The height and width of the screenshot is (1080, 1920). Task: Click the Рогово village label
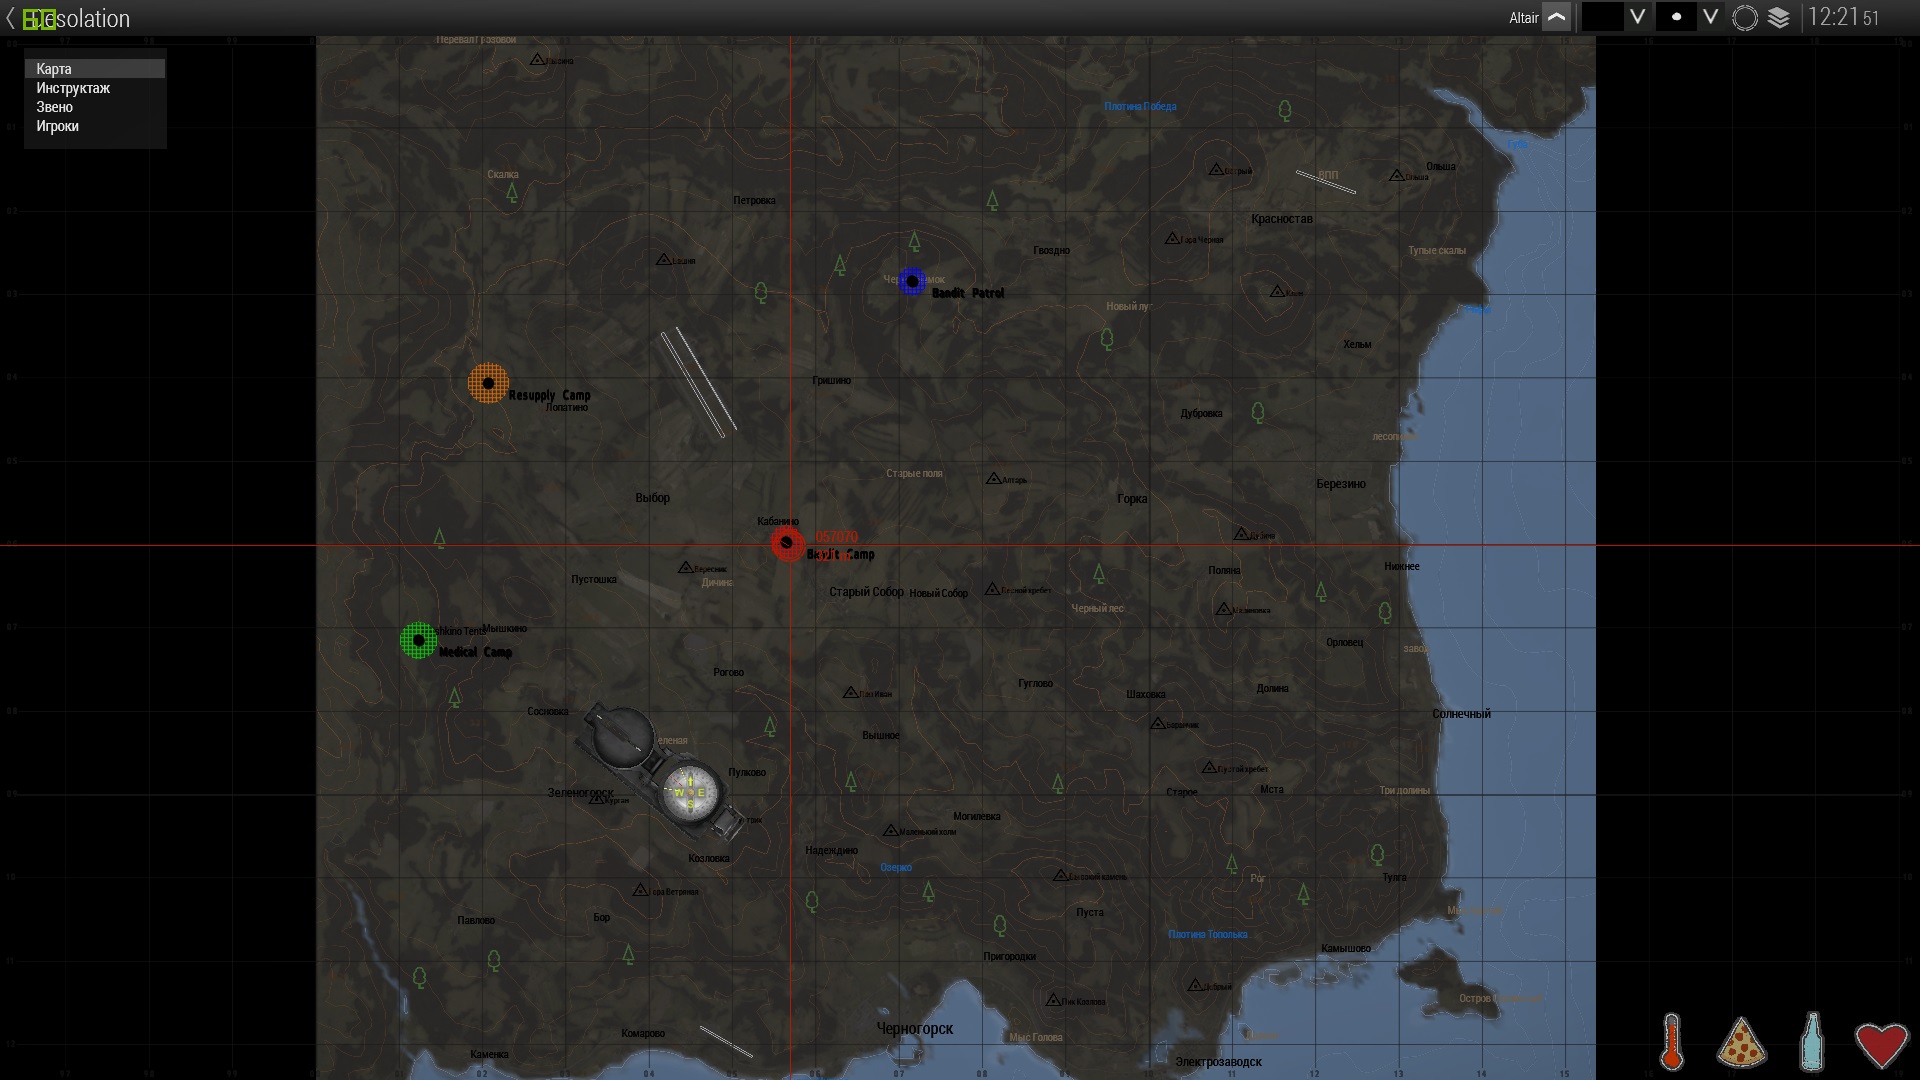[728, 673]
